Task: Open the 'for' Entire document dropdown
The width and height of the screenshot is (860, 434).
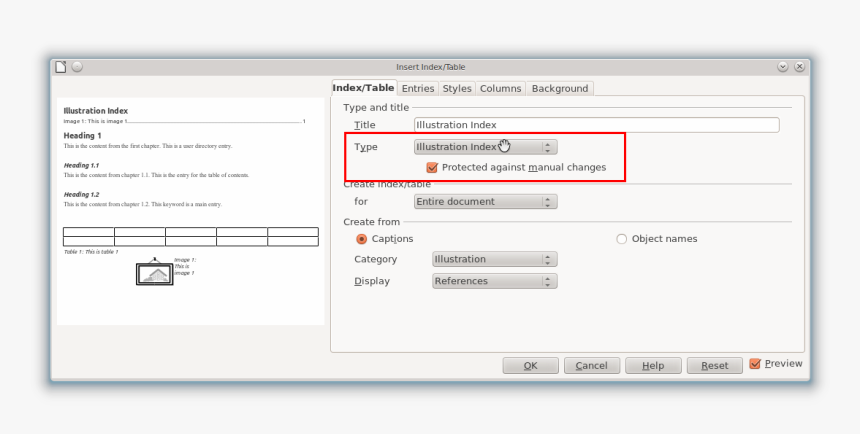Action: [485, 201]
